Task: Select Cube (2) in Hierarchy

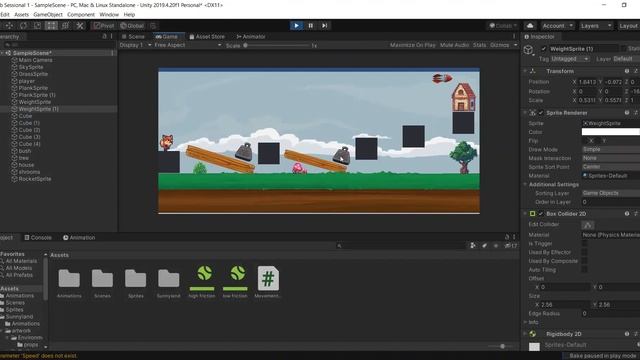Action: [29, 130]
